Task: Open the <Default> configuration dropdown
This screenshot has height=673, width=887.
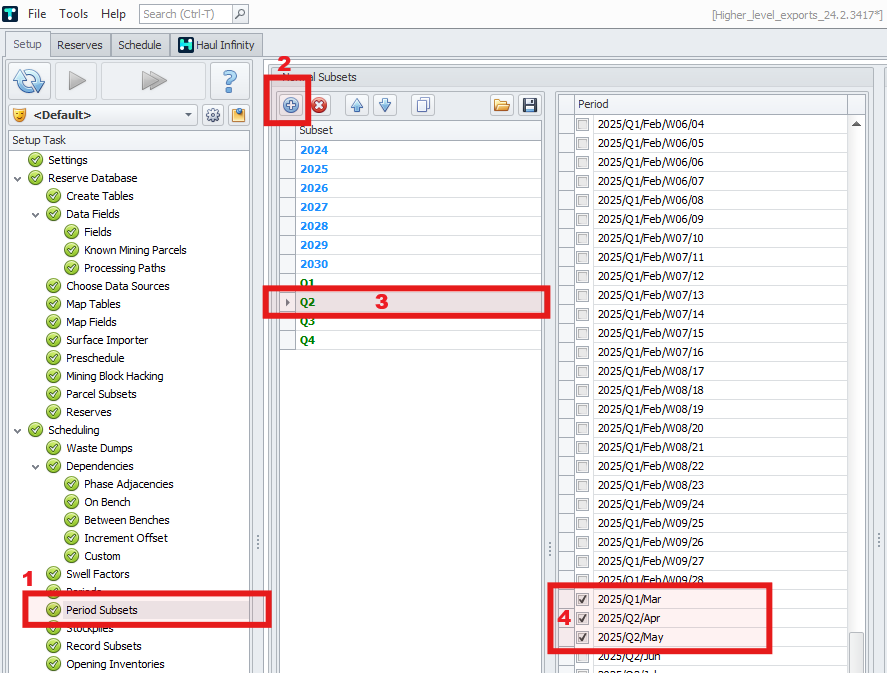Action: (x=190, y=115)
